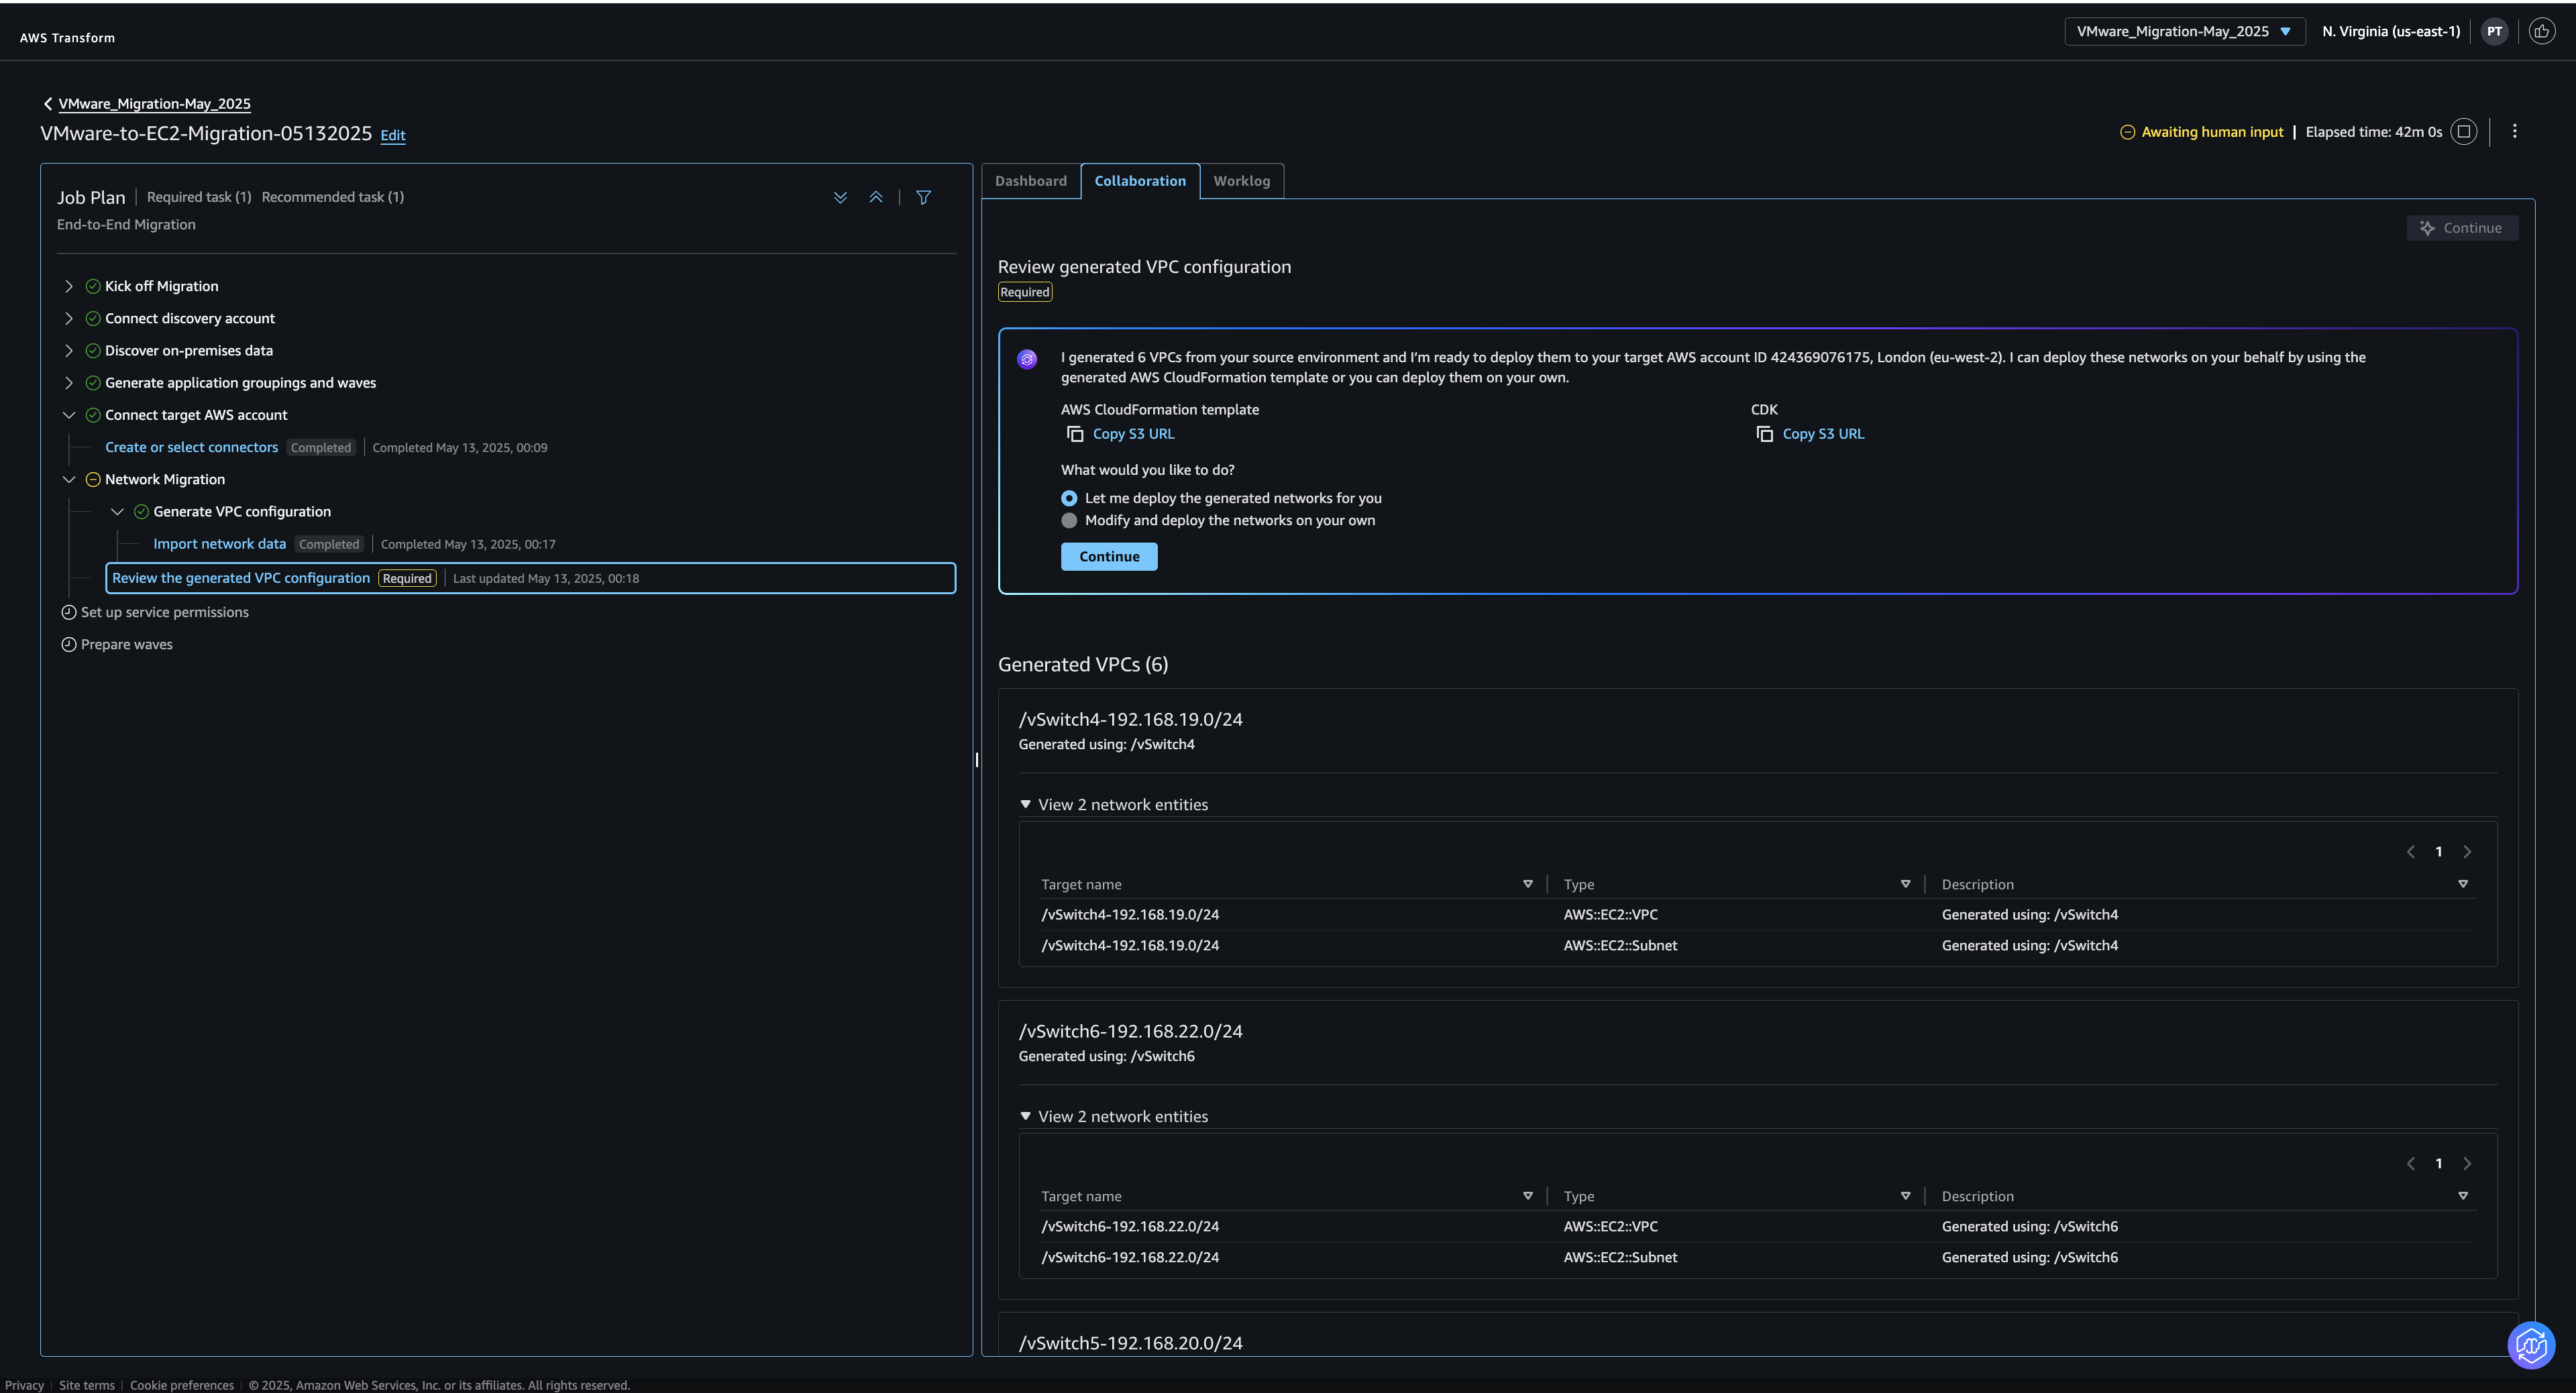Click the PT user profile avatar
The height and width of the screenshot is (1393, 2576).
pos(2494,31)
